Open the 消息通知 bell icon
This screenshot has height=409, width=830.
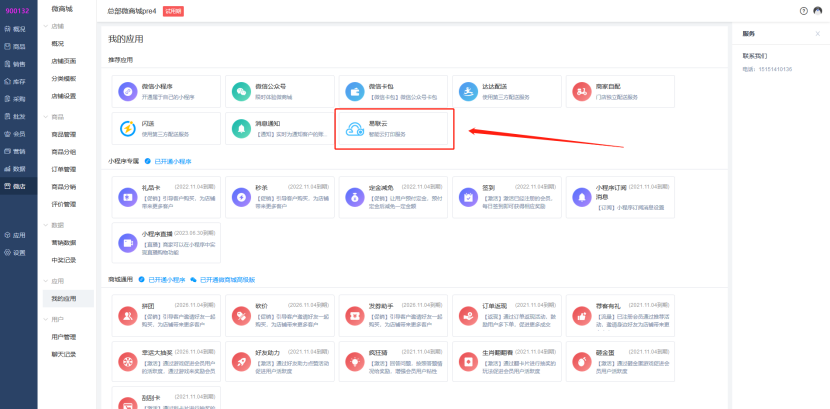(241, 129)
